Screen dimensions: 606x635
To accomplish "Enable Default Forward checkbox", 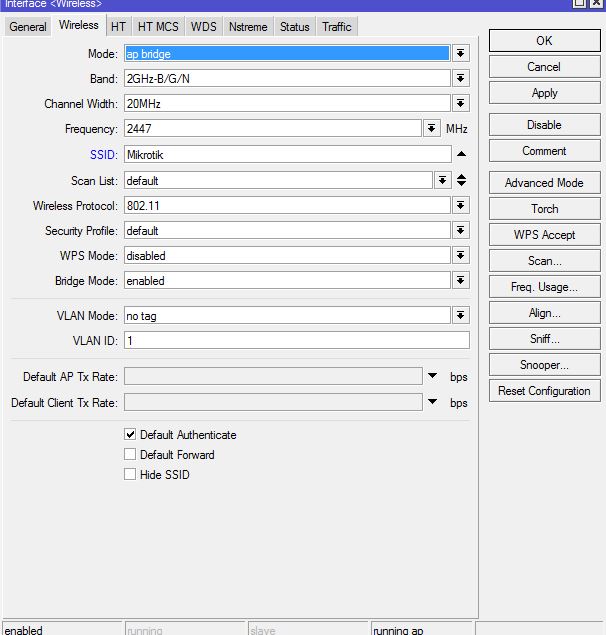I will point(130,455).
